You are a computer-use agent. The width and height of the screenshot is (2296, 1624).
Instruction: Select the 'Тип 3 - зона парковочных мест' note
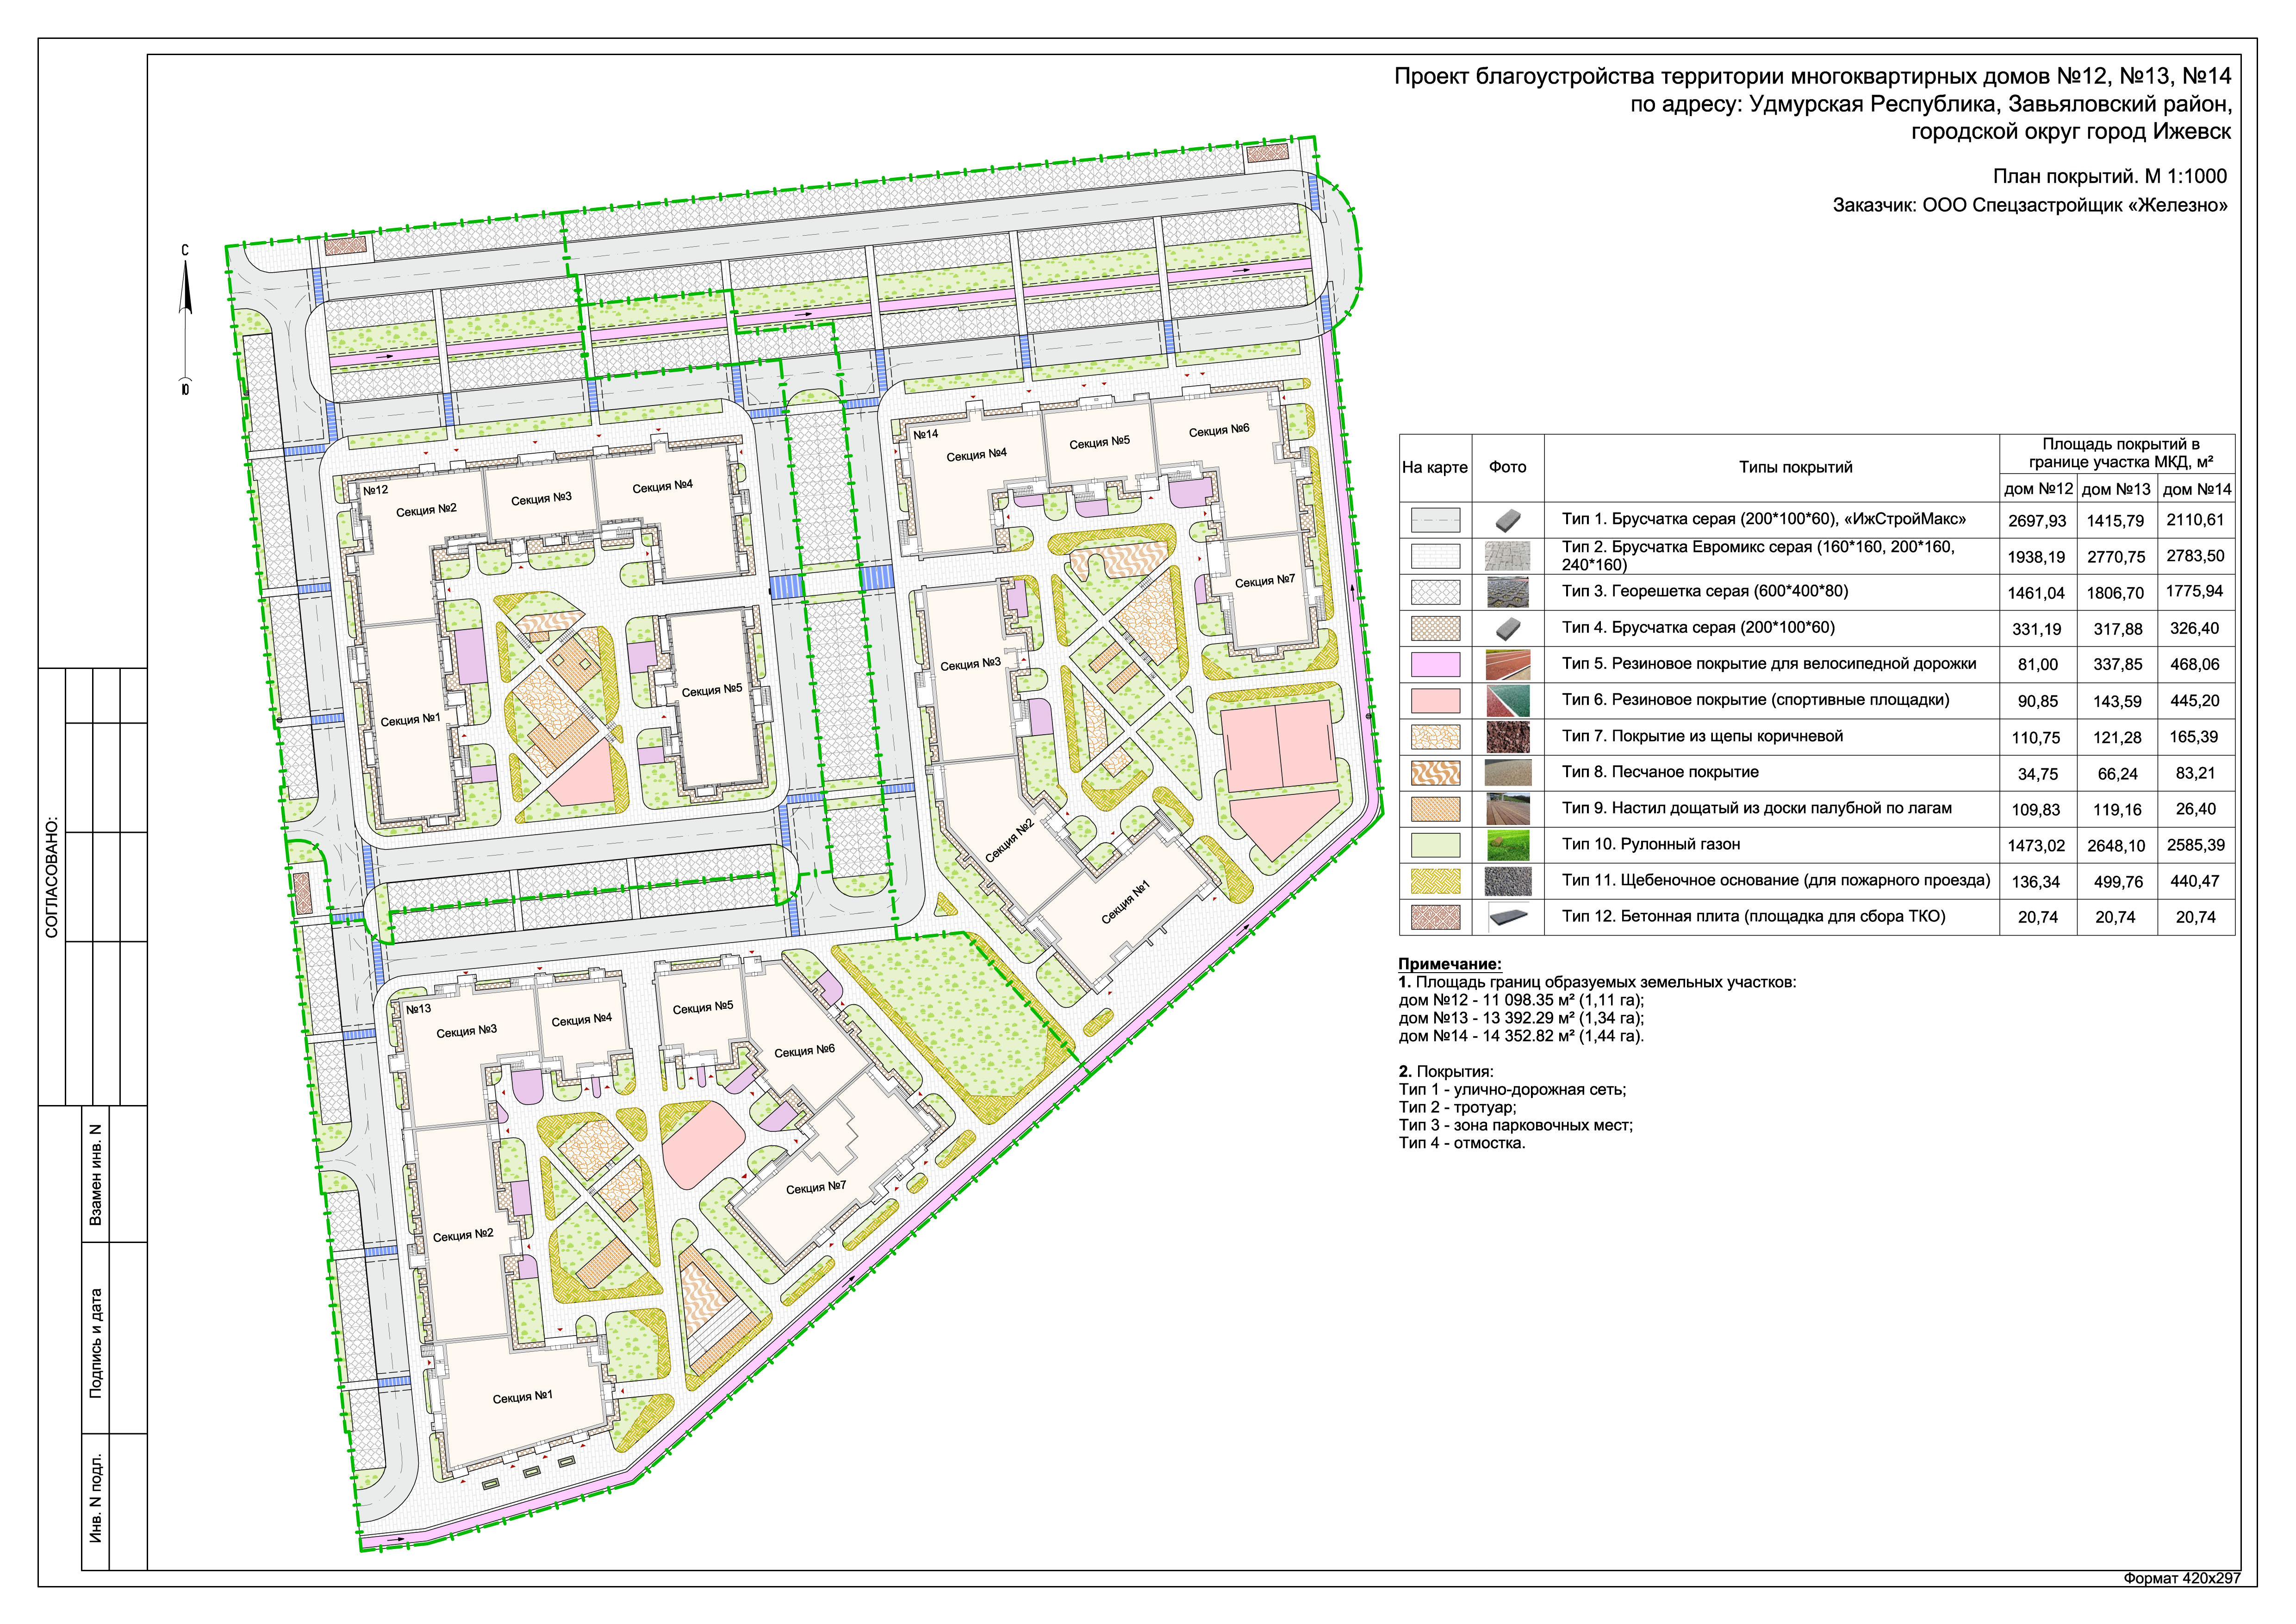click(x=1516, y=1126)
